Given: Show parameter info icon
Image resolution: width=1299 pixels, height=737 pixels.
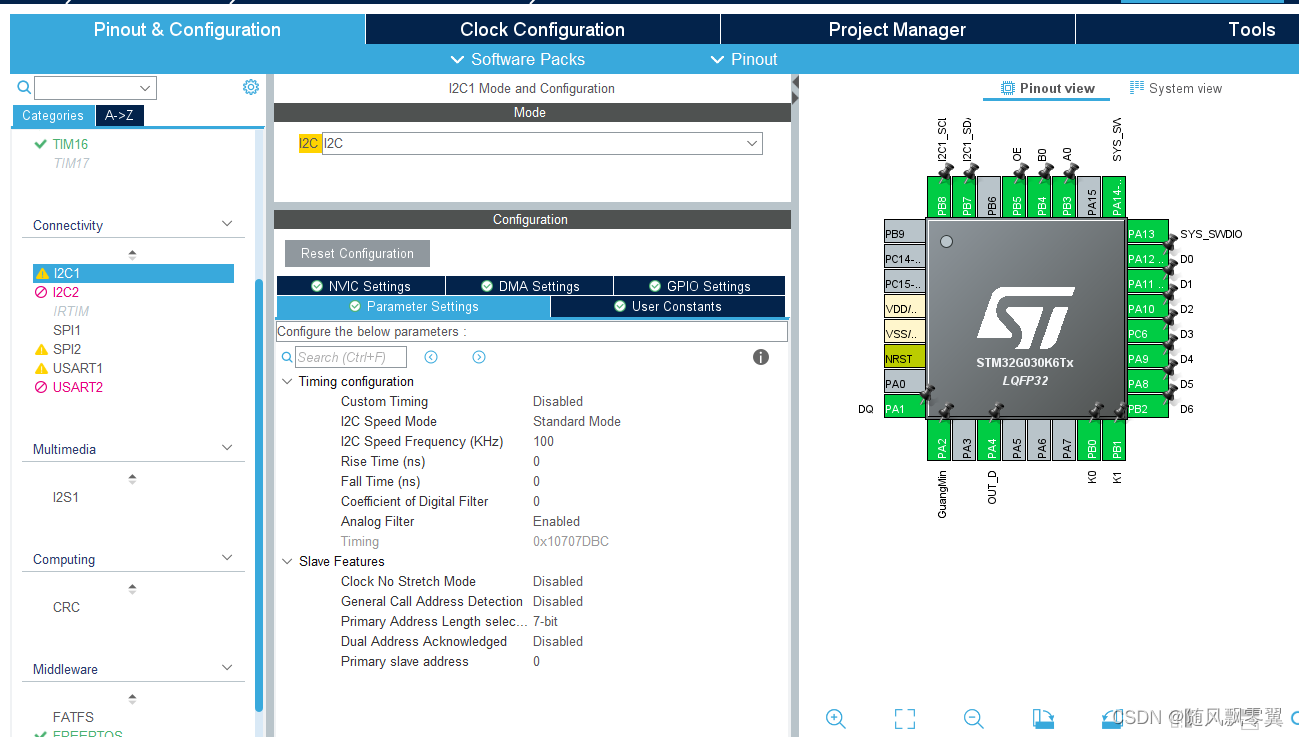Looking at the screenshot, I should (761, 357).
